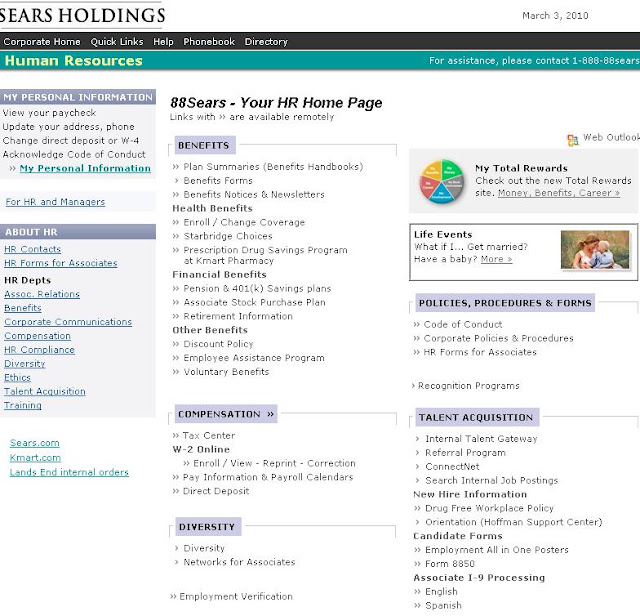The image size is (640, 616).
Task: Select Enroll / Change Coverage
Action: pos(244,222)
